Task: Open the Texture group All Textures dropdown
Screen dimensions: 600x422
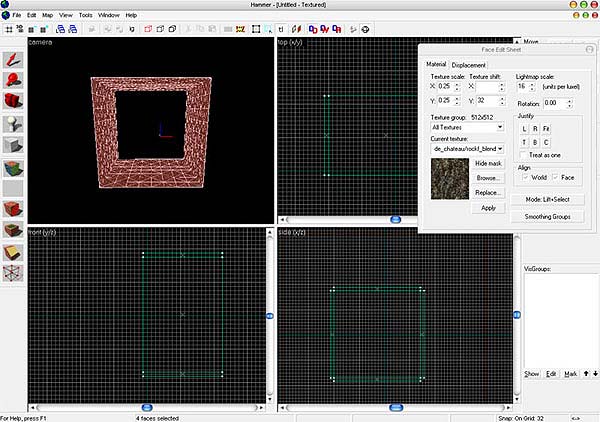Action: (x=467, y=128)
